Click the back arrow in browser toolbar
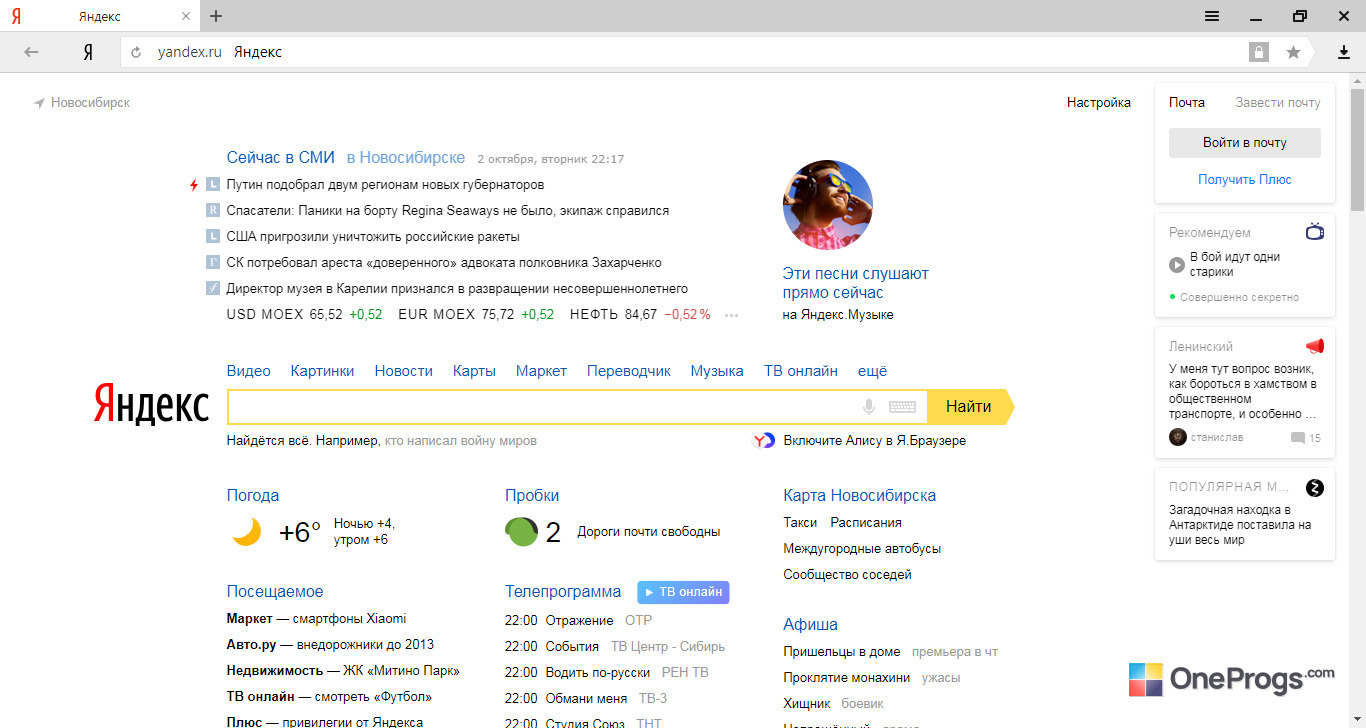The width and height of the screenshot is (1366, 728). [x=31, y=52]
